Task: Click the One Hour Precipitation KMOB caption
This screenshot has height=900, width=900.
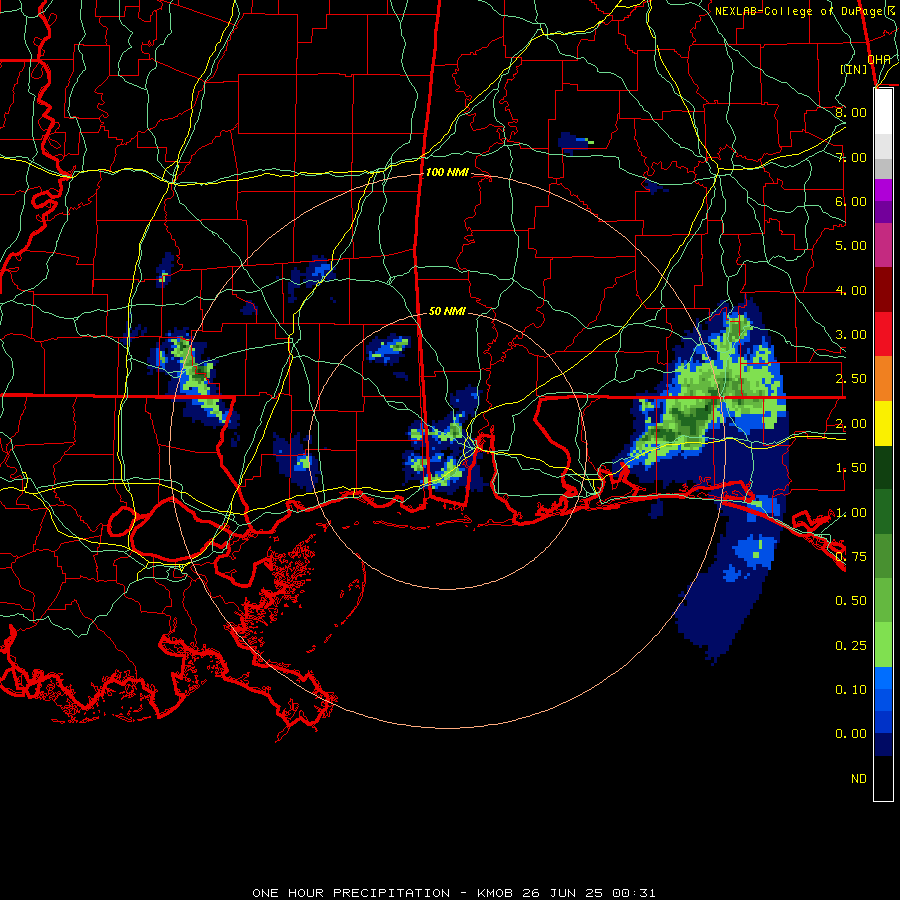Action: point(453,893)
